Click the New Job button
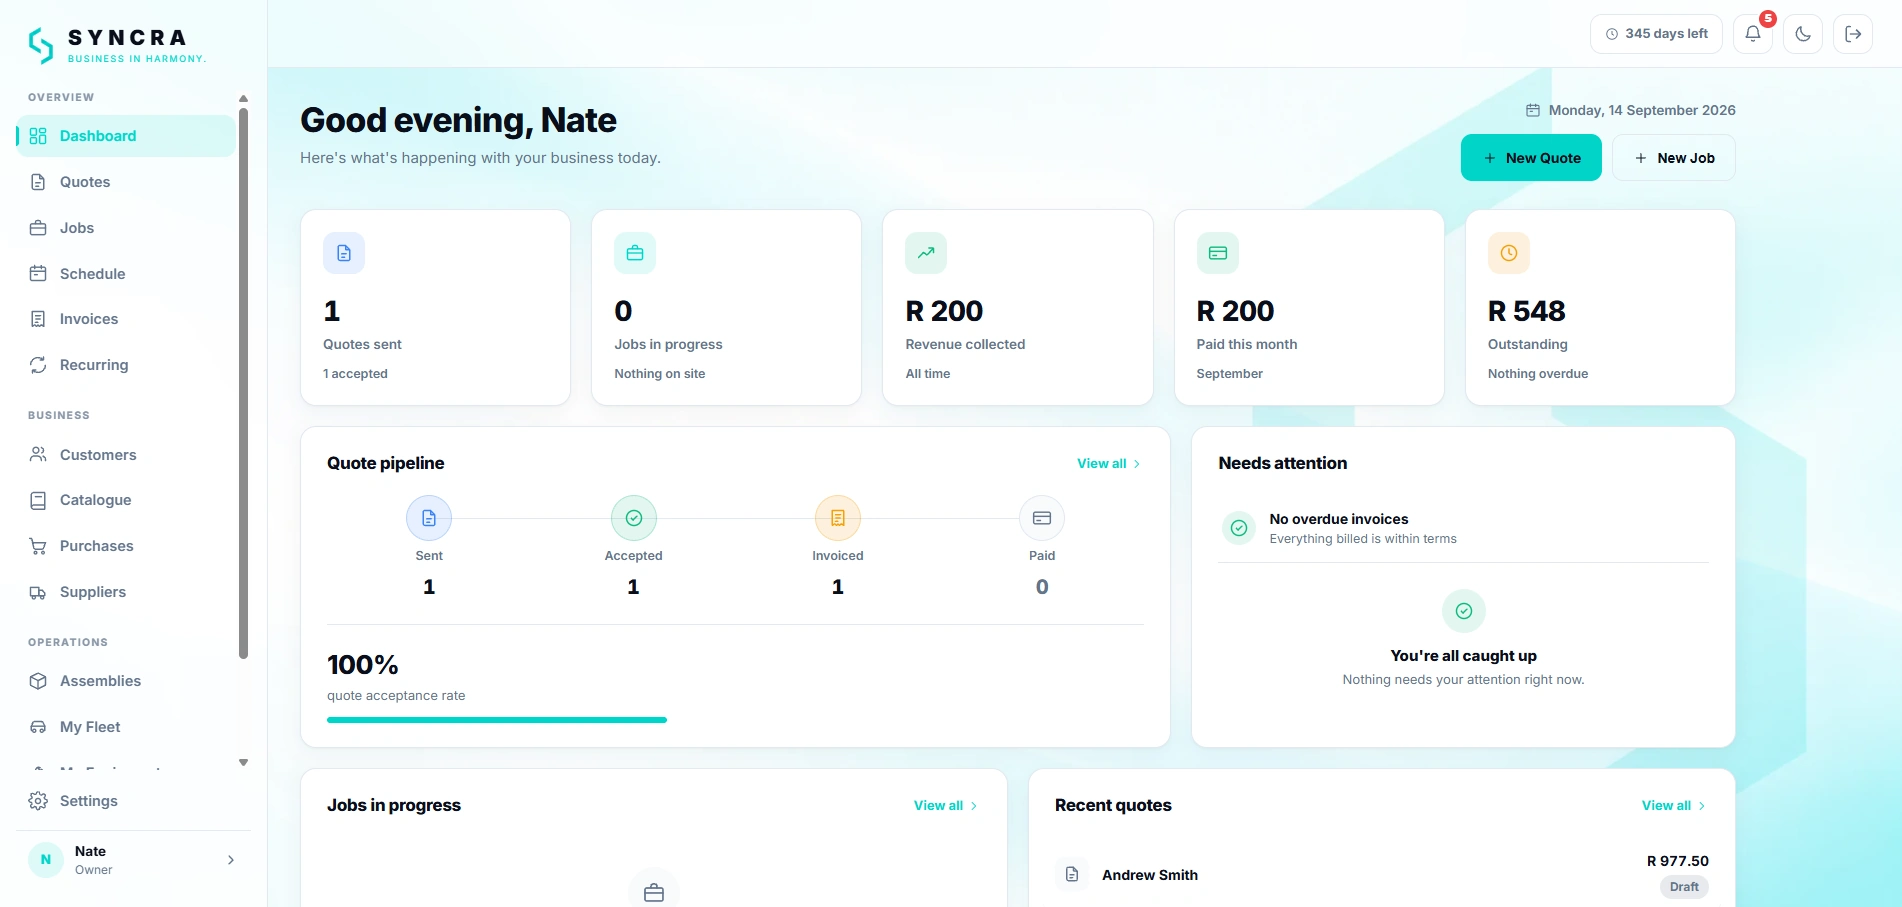 click(x=1674, y=158)
